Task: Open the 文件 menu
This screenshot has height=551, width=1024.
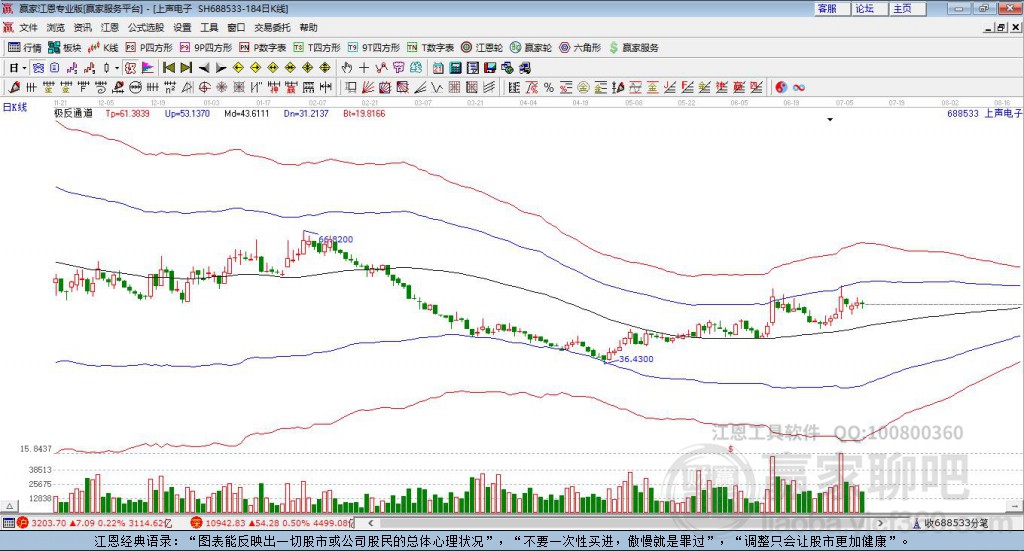Action: coord(28,27)
